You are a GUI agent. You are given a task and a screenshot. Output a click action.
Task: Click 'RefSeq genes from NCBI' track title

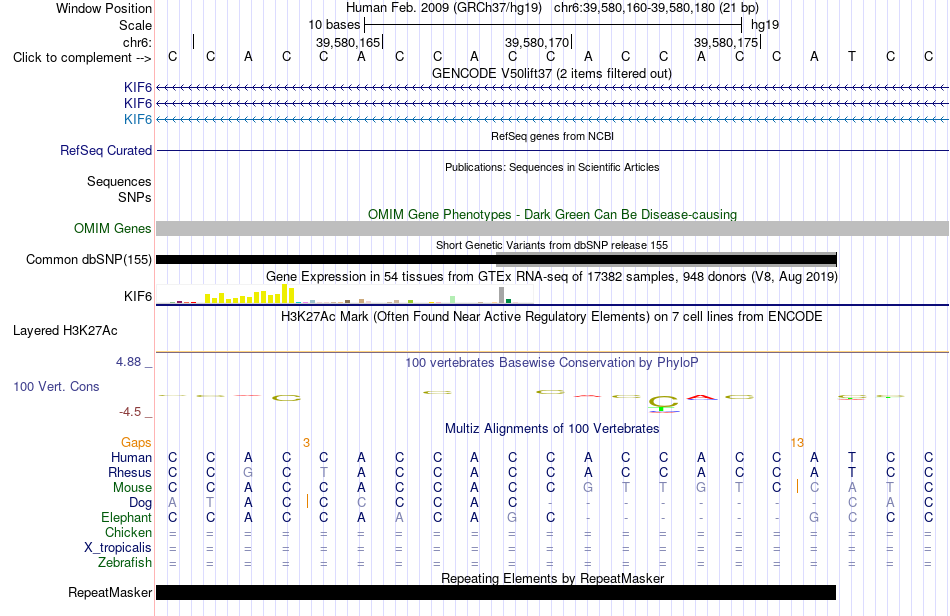point(552,136)
